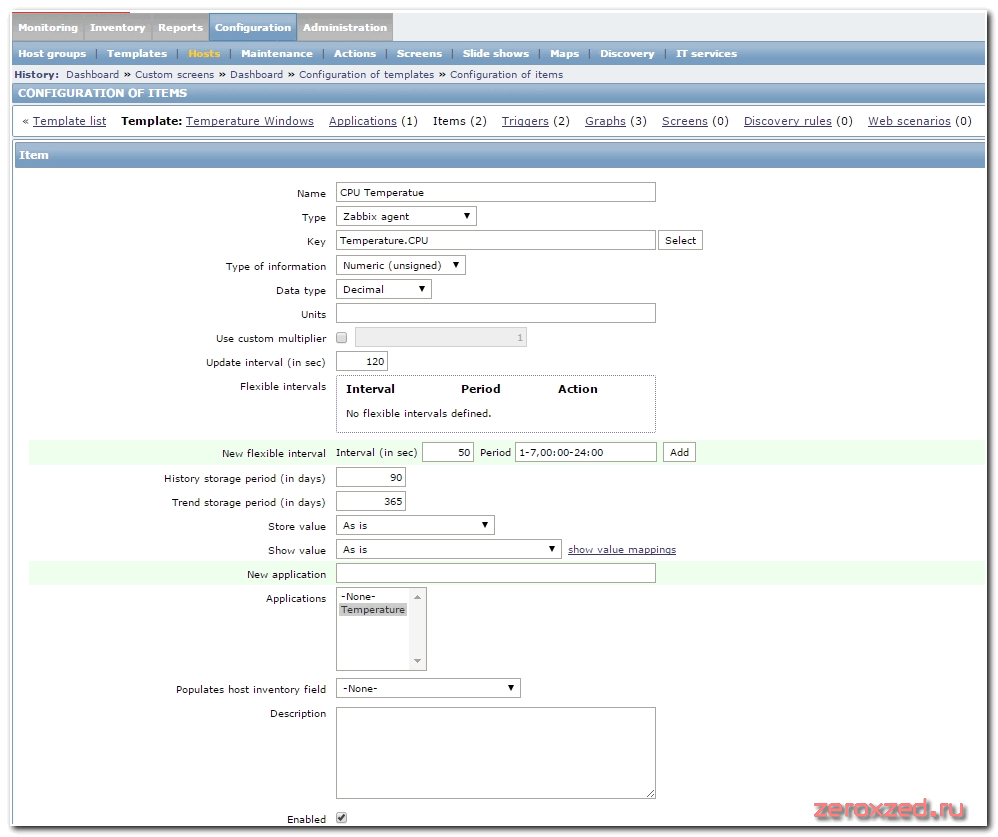Image resolution: width=998 pixels, height=837 pixels.
Task: Open the Store value dropdown
Action: (x=415, y=525)
